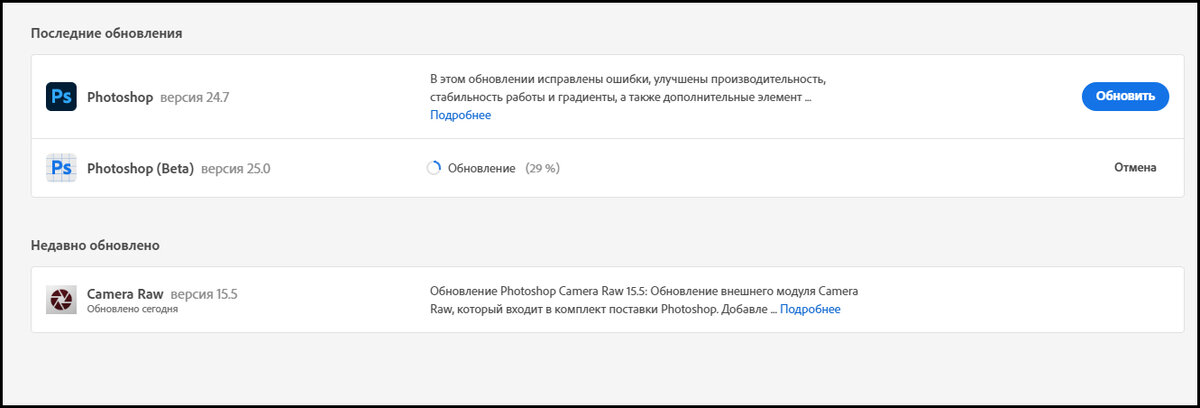Open Подробнее link under Photoshop description

[461, 115]
